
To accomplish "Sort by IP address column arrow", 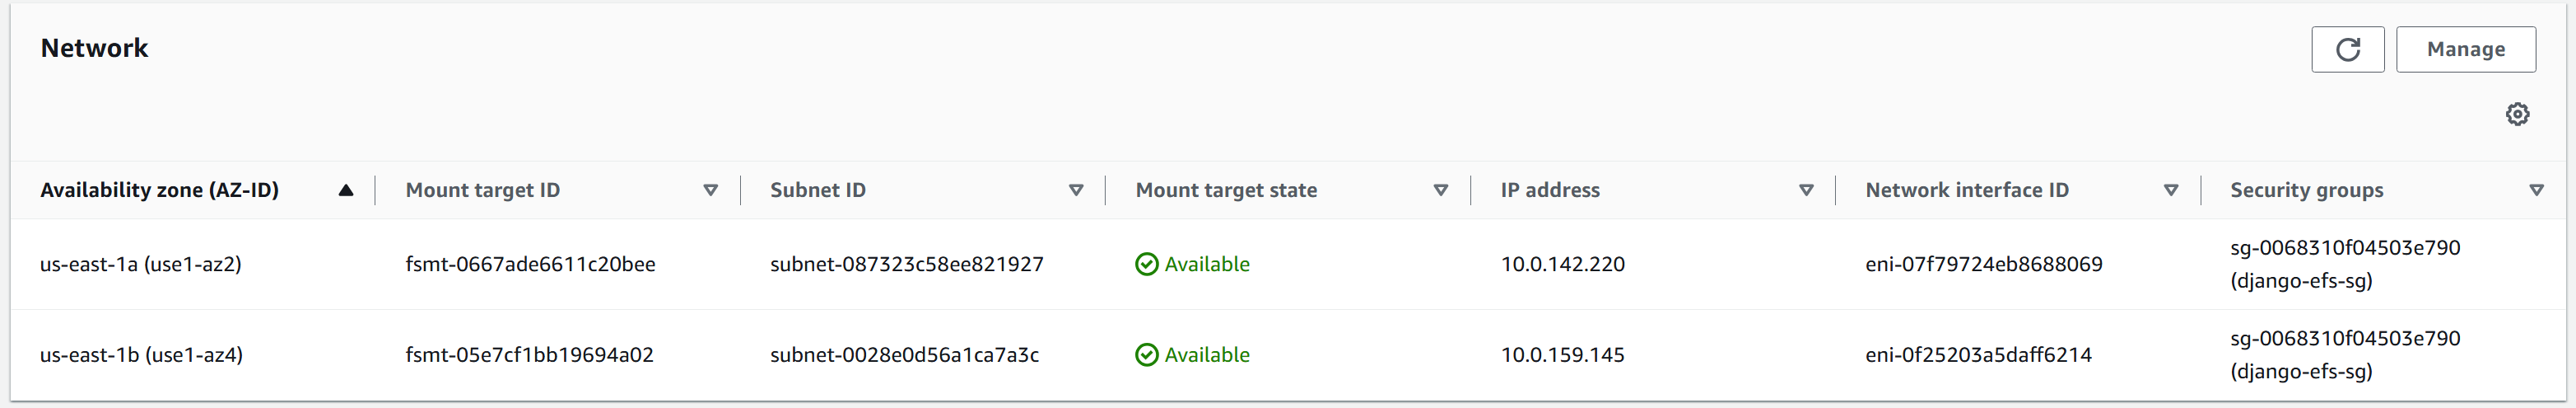I will tap(1806, 190).
